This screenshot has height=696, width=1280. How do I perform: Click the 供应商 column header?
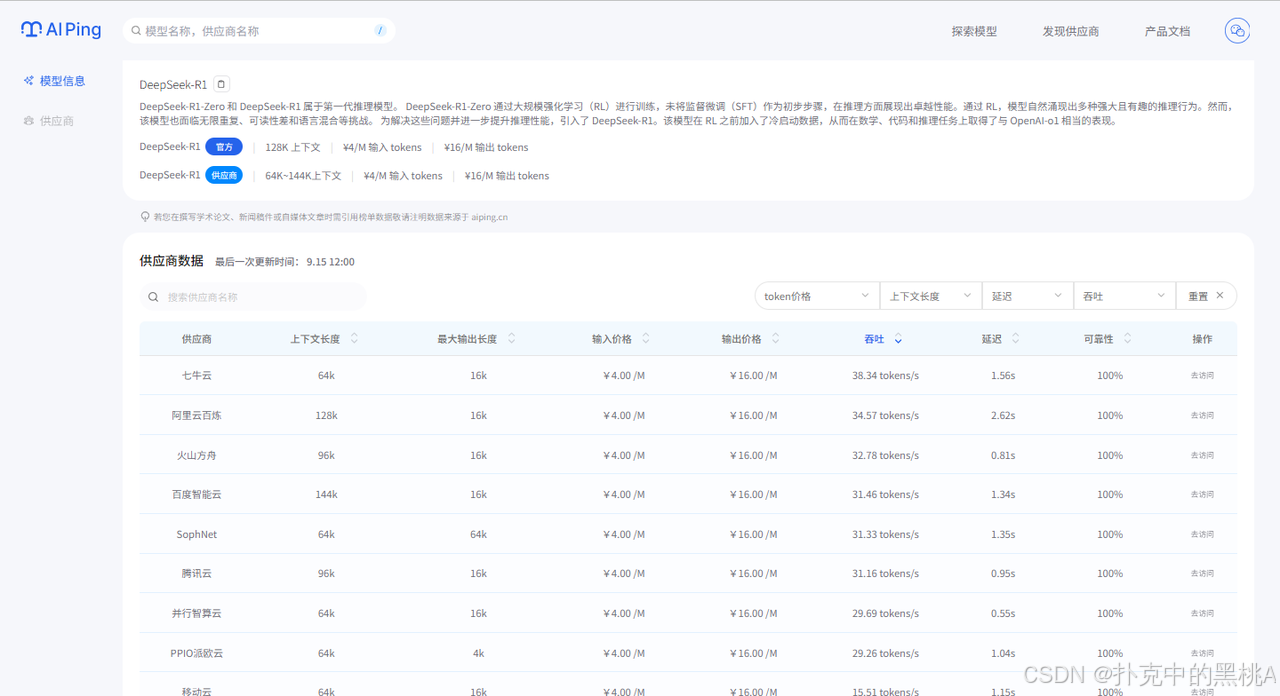(197, 339)
